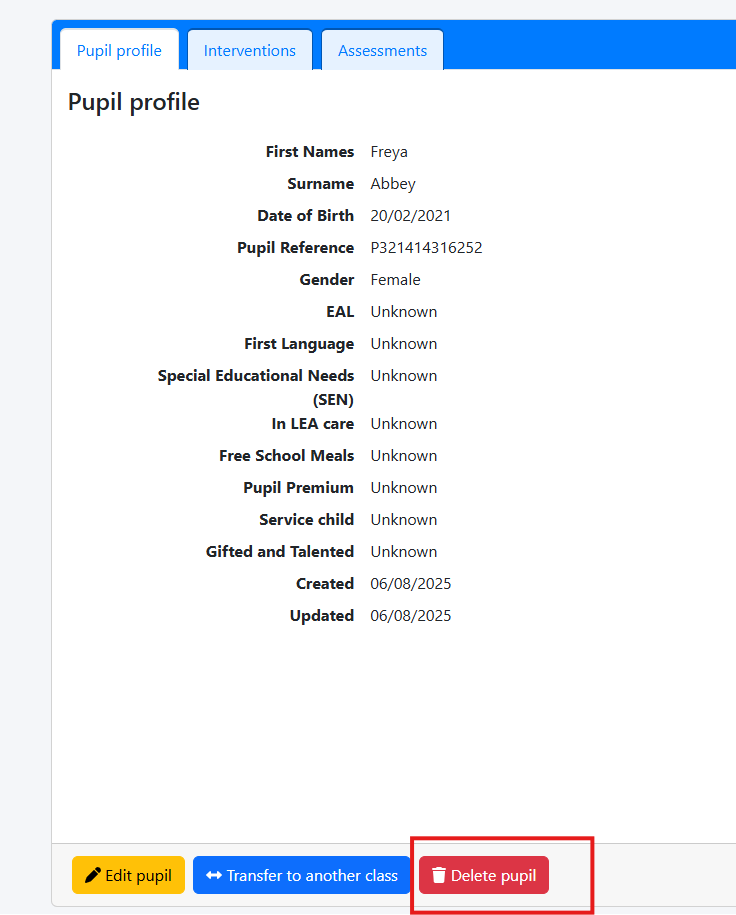Select the Pupil profile tab
The height and width of the screenshot is (915, 736).
[118, 49]
